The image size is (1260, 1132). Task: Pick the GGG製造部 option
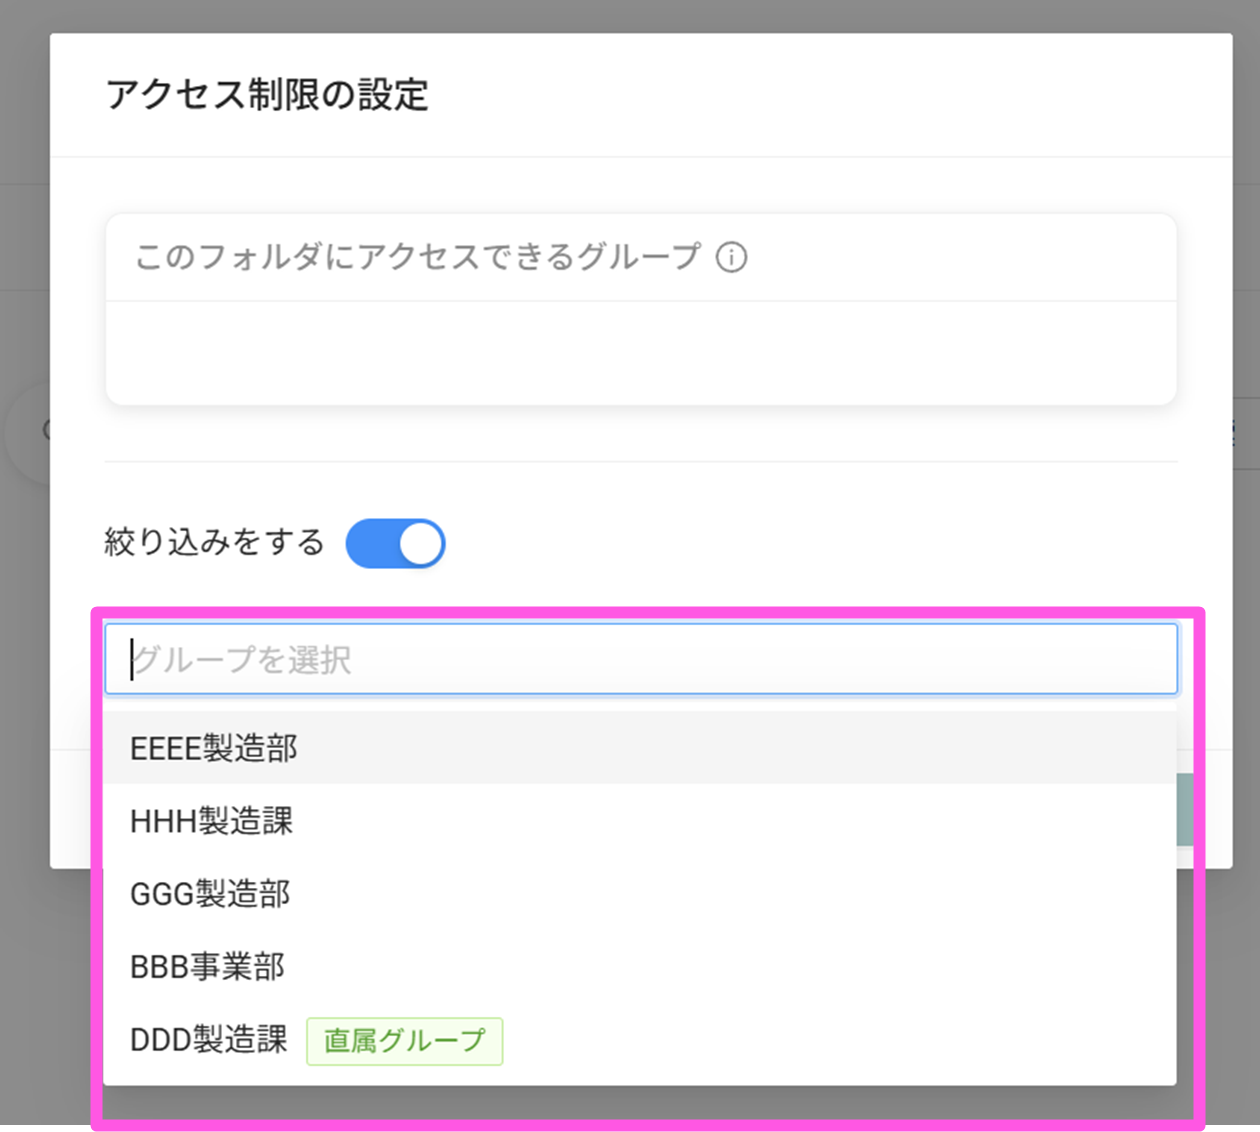tap(210, 894)
